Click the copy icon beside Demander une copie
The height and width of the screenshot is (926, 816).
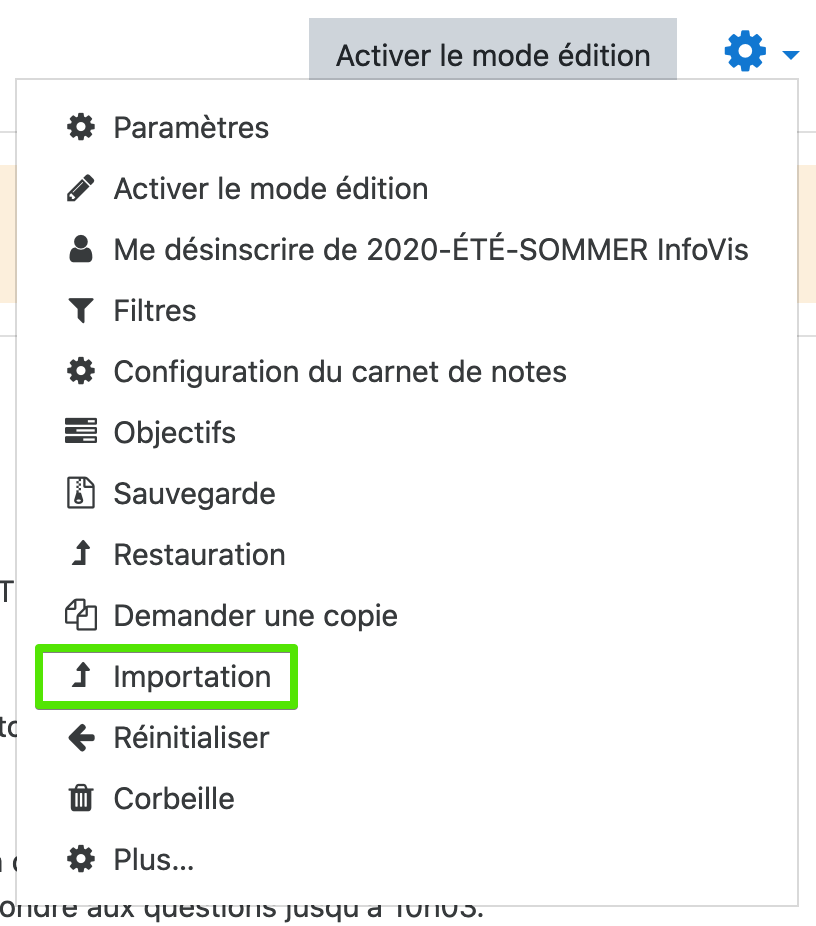[81, 616]
